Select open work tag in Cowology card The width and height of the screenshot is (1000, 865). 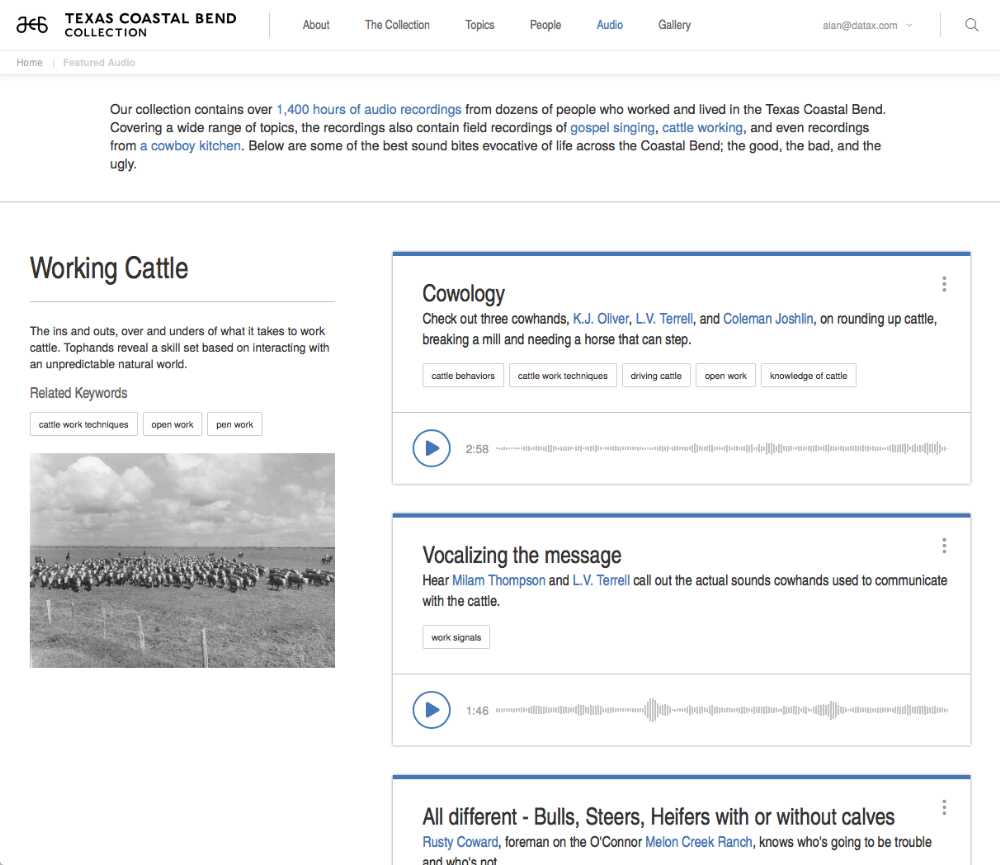coord(725,376)
